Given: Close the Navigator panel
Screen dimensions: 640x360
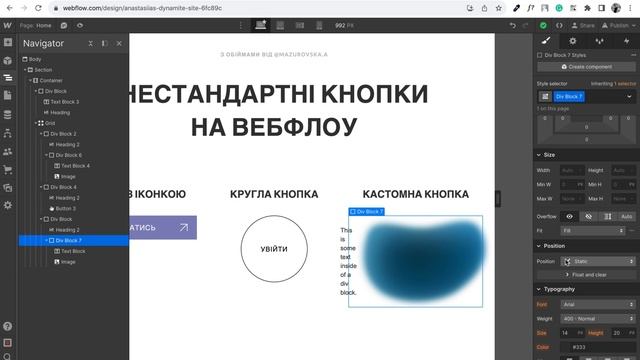Looking at the screenshot, I should 119,43.
